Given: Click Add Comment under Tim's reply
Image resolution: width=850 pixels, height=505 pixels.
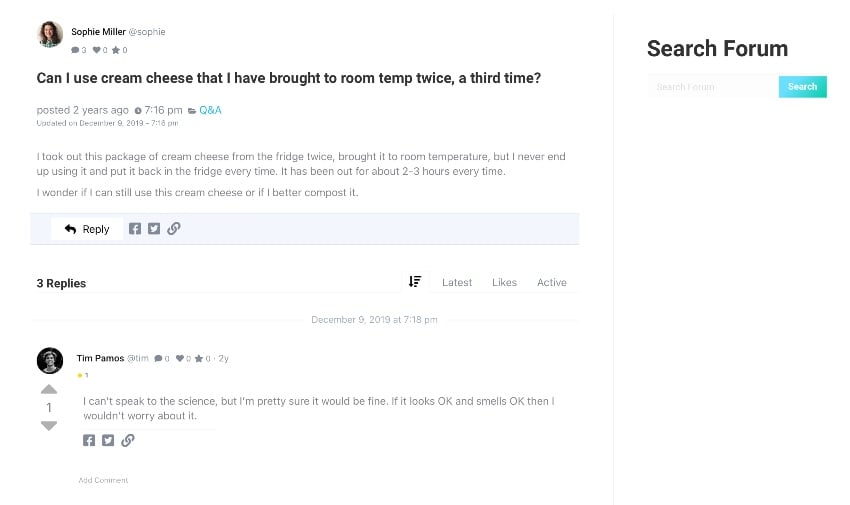Looking at the screenshot, I should tap(103, 480).
